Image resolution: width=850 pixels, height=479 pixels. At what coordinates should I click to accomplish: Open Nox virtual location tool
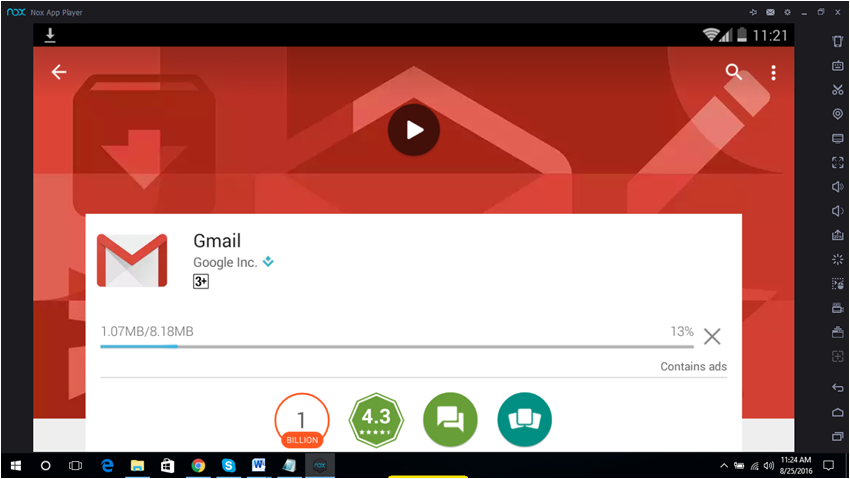point(838,114)
